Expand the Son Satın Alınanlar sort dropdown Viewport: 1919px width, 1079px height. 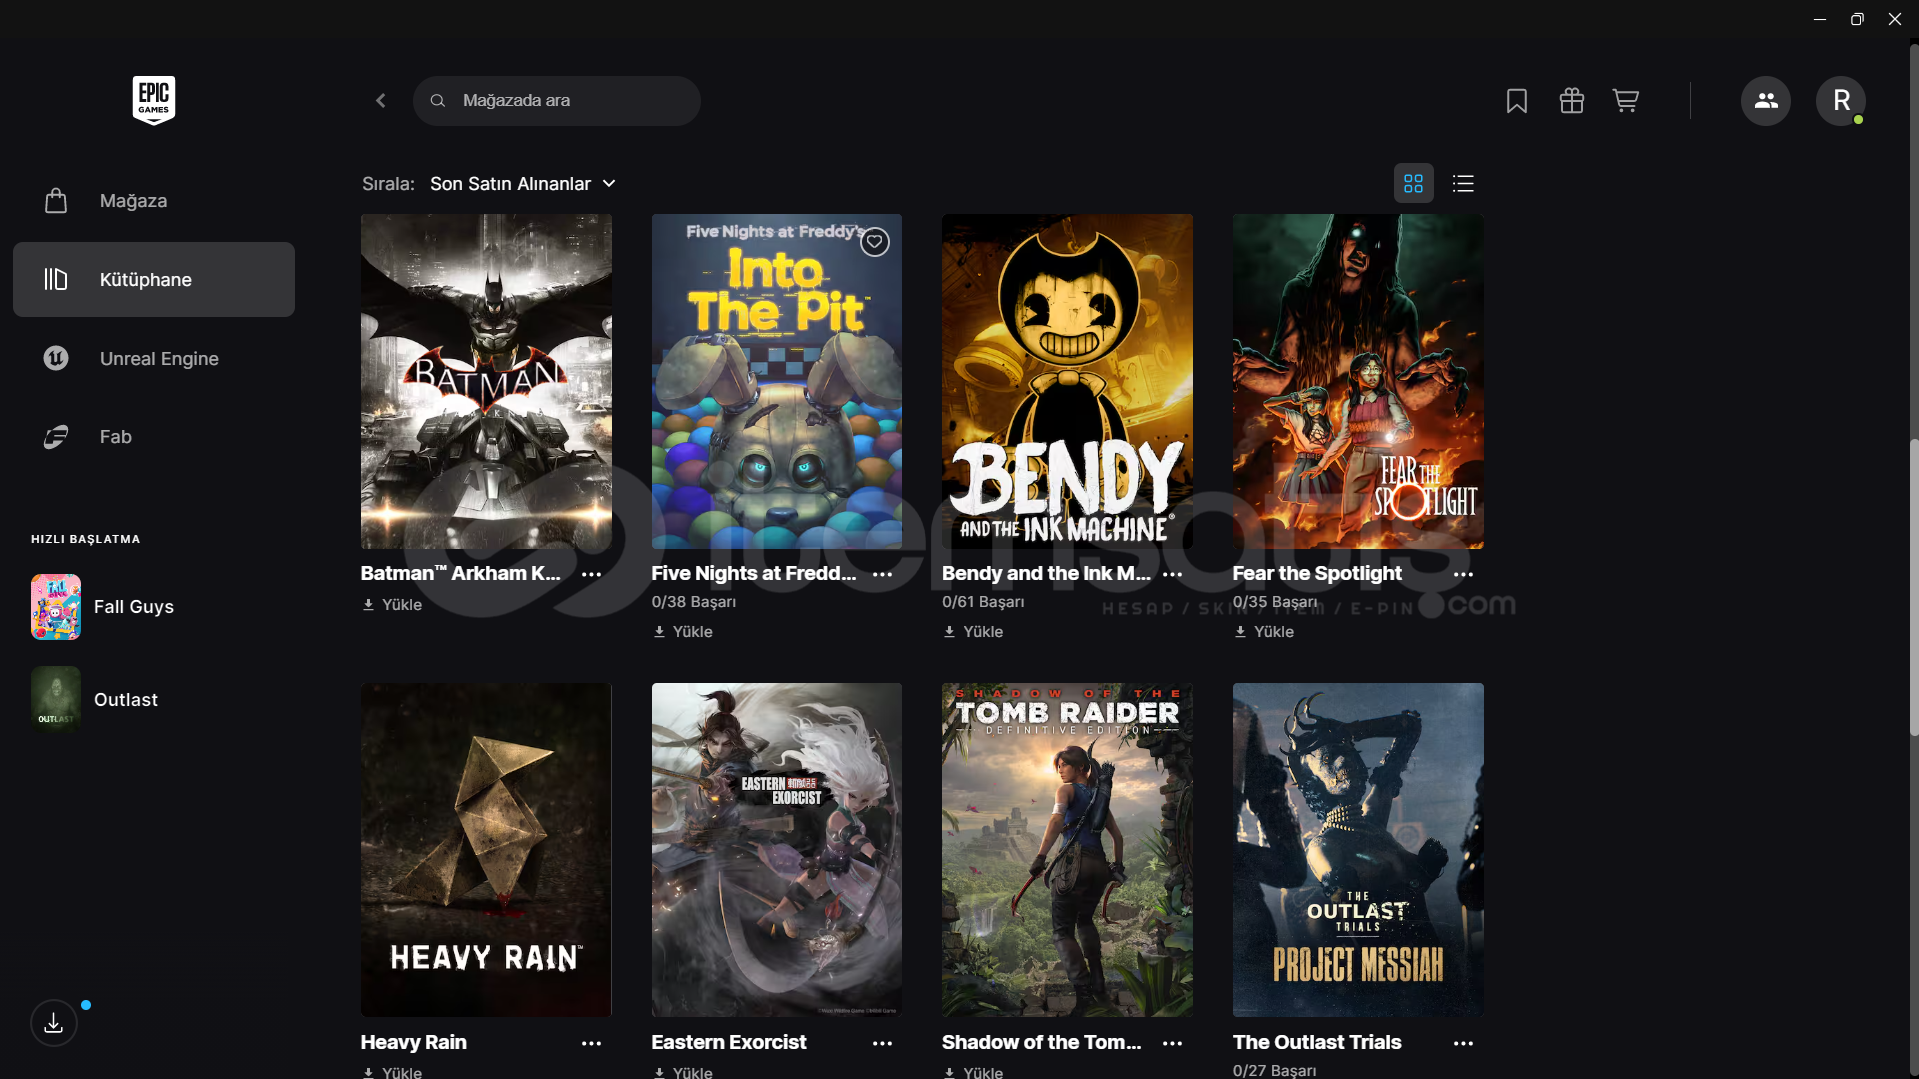tap(523, 184)
